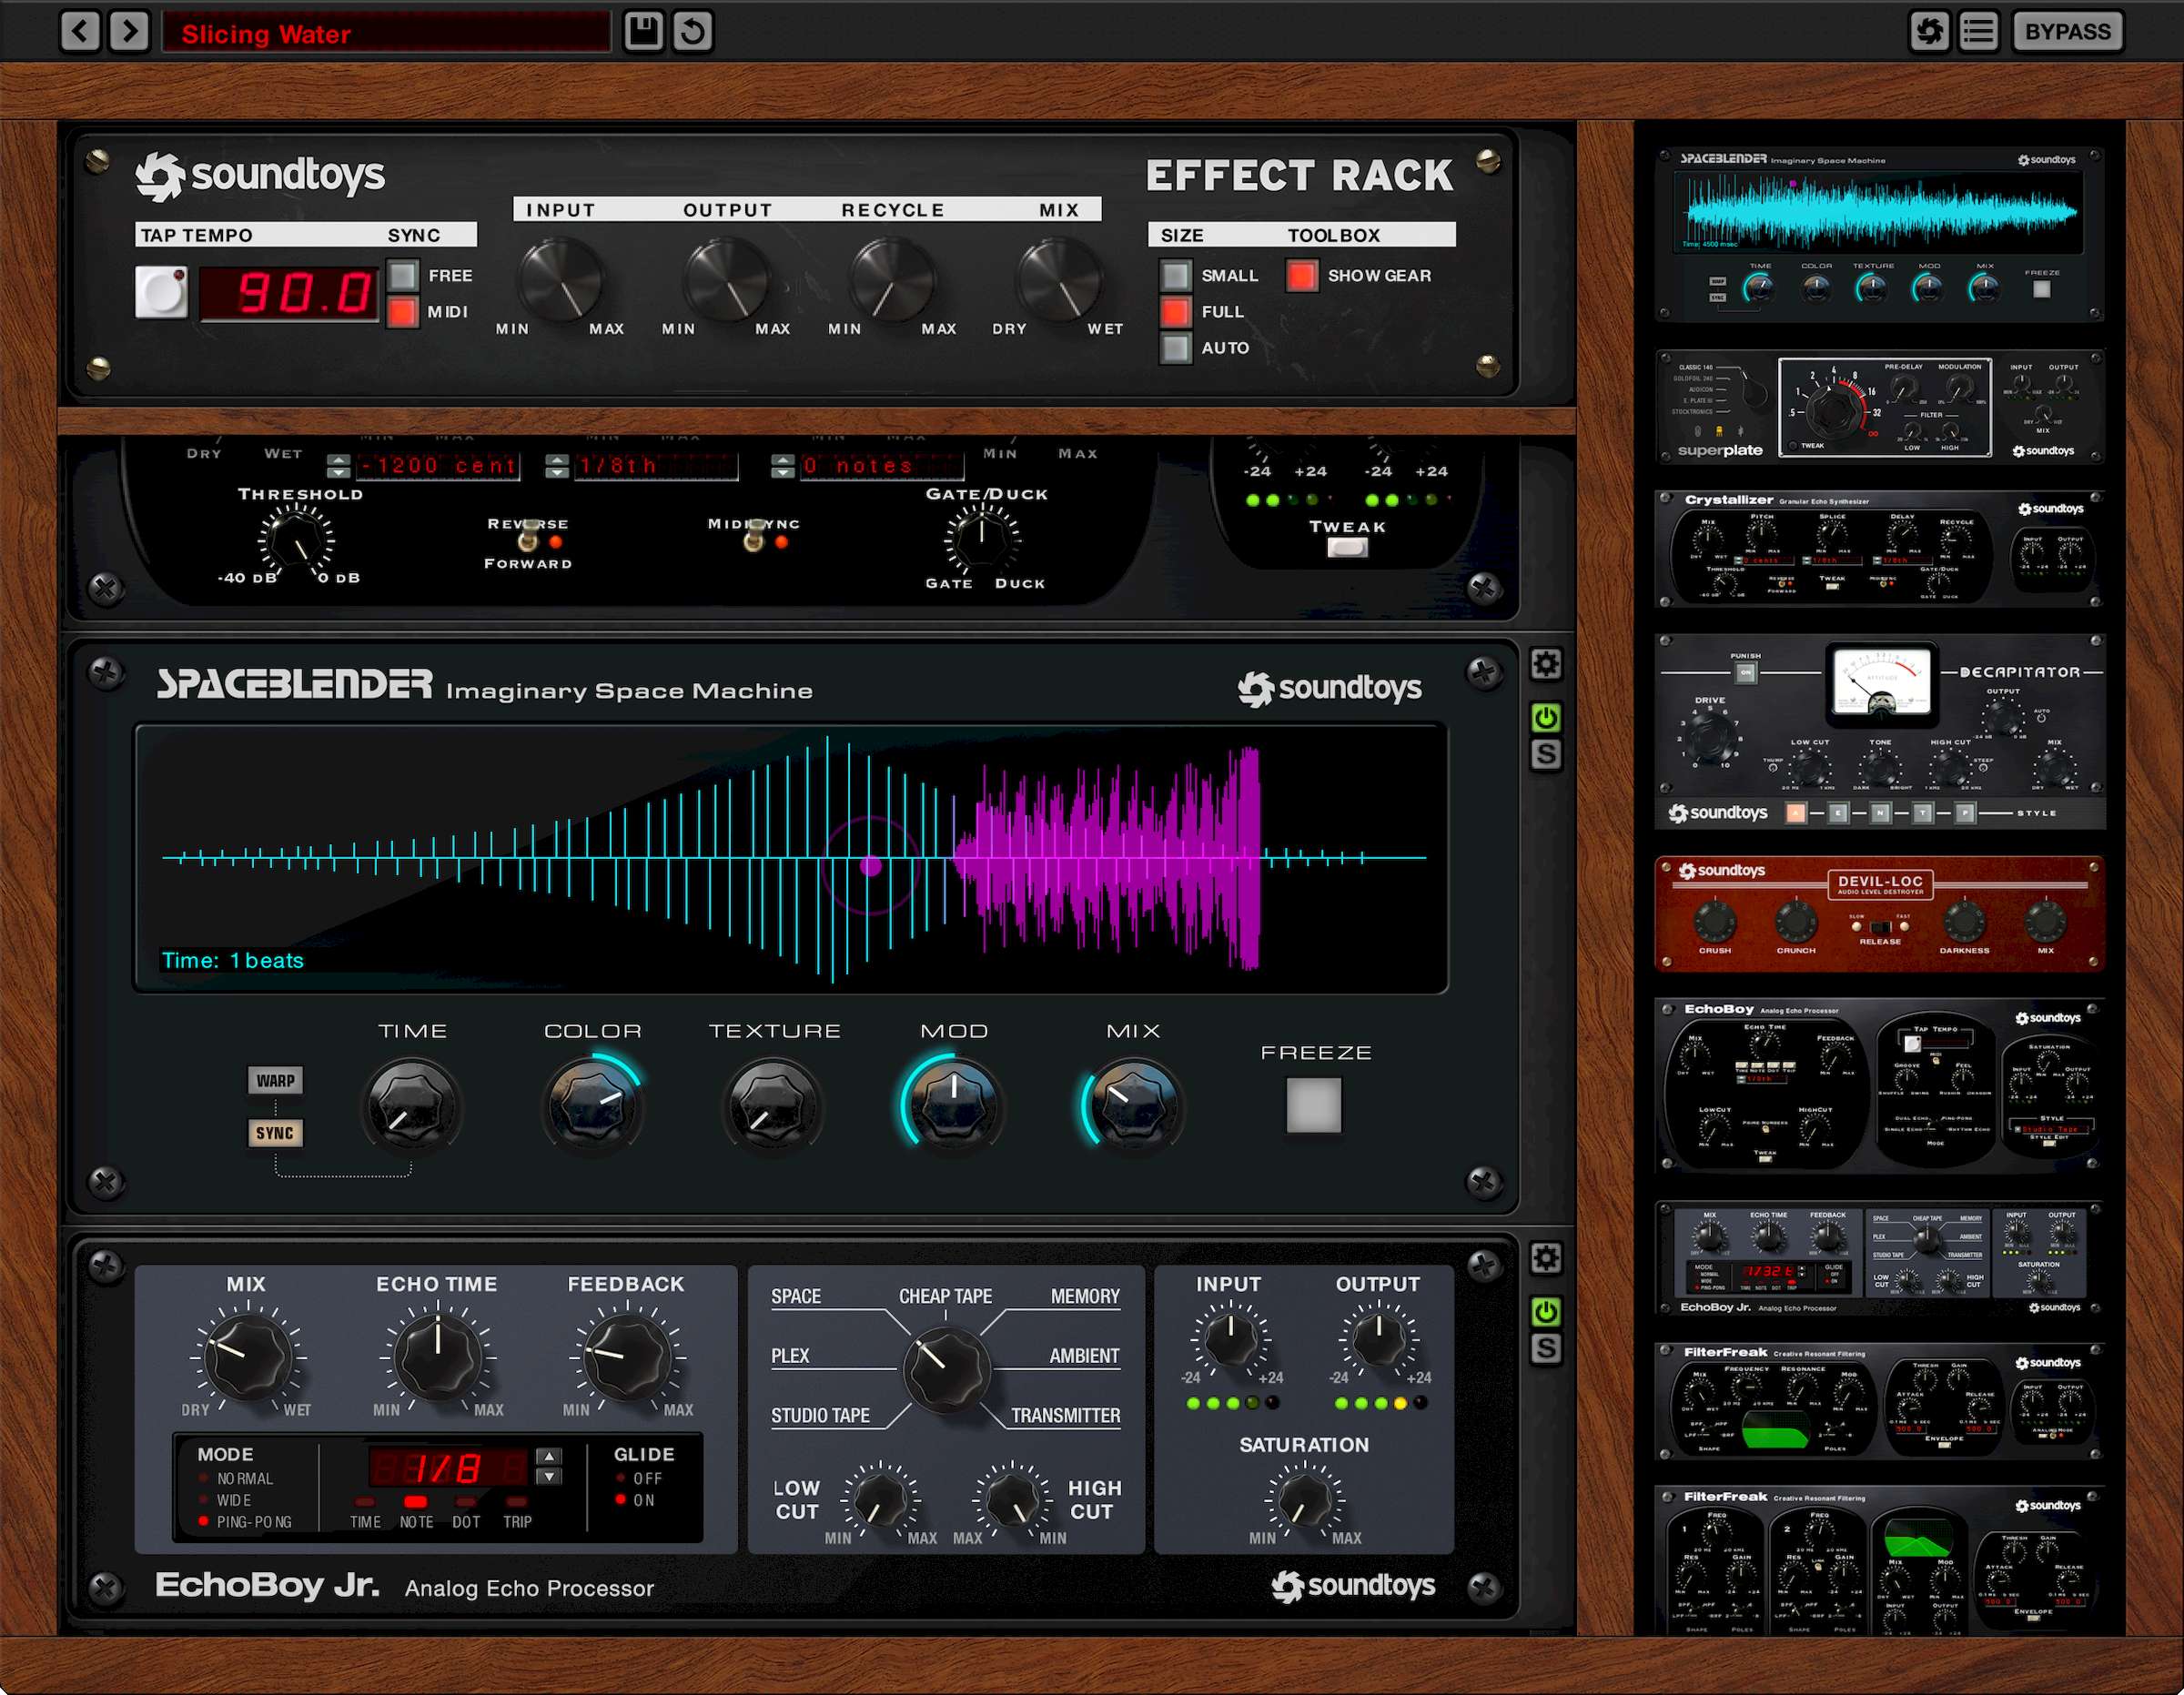Open the preset list menu icon
Screen dimensions: 2184x1695
click(x=1977, y=31)
